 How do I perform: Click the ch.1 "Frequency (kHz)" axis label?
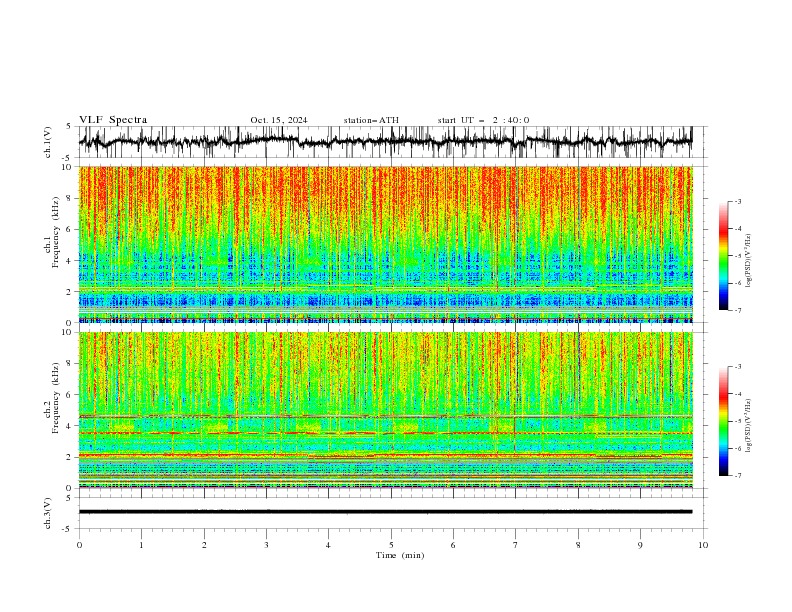pyautogui.click(x=56, y=232)
